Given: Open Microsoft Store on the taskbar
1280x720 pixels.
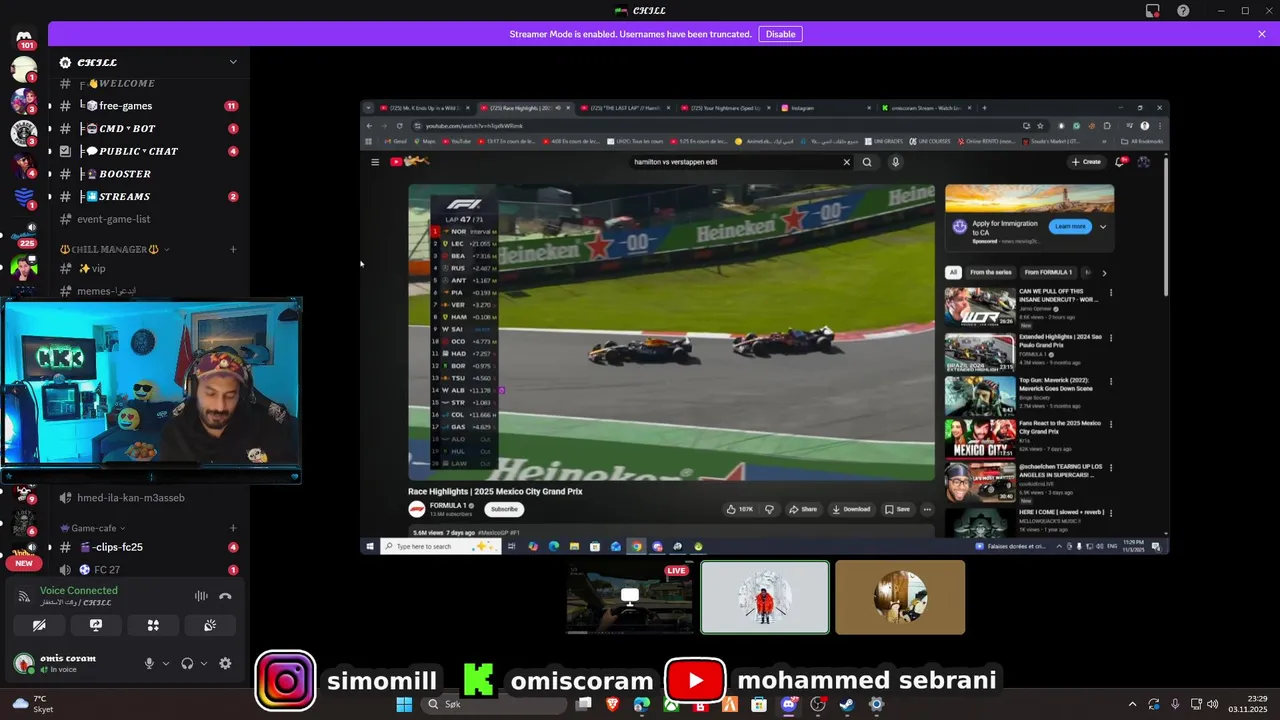Looking at the screenshot, I should (x=759, y=704).
